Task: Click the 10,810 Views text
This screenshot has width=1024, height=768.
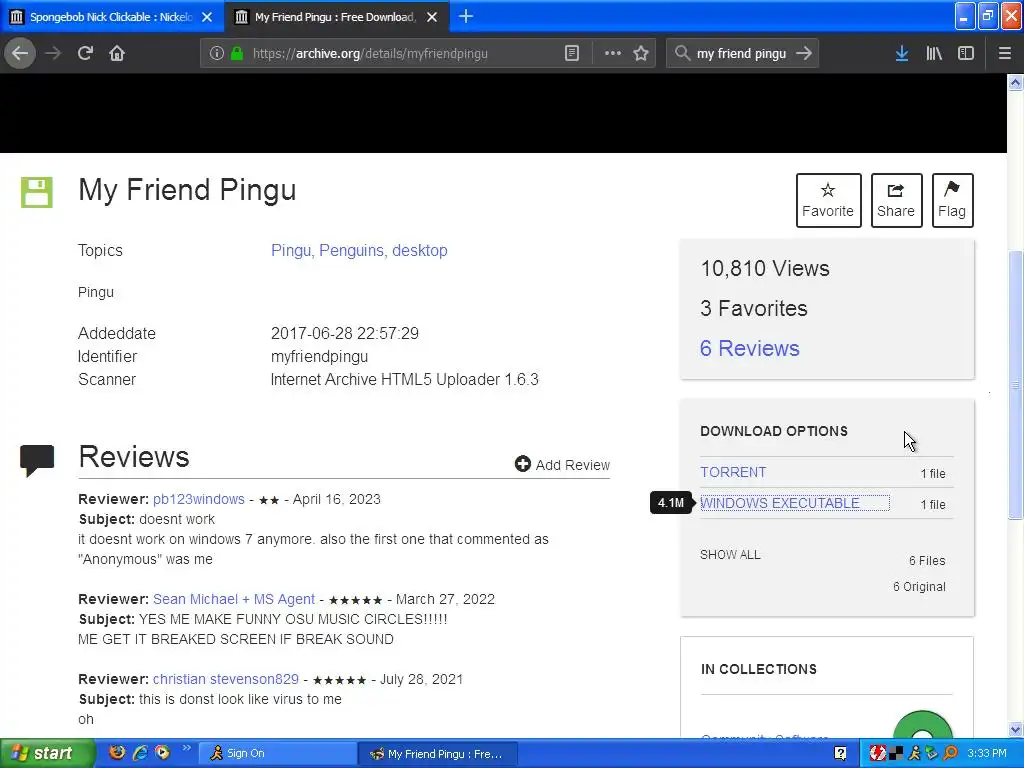Action: click(x=765, y=268)
